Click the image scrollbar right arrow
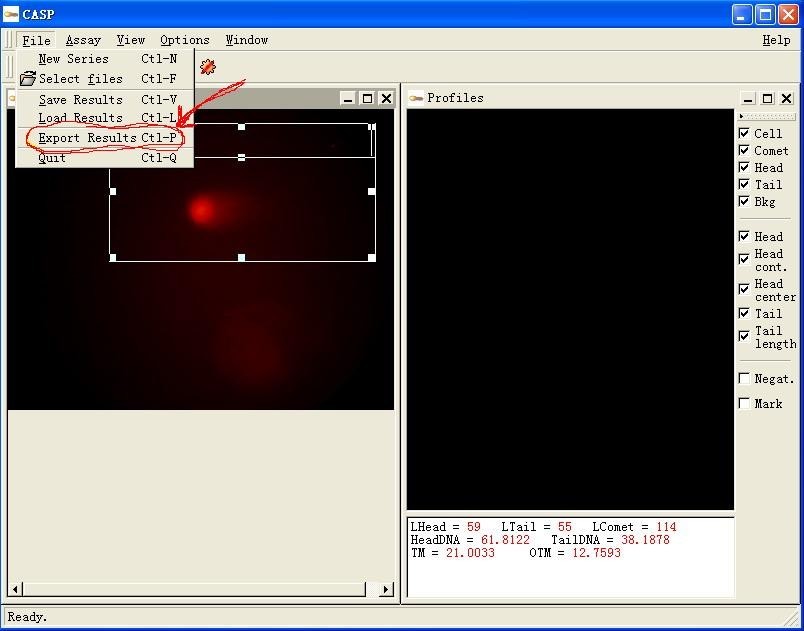This screenshot has width=804, height=631. click(386, 590)
